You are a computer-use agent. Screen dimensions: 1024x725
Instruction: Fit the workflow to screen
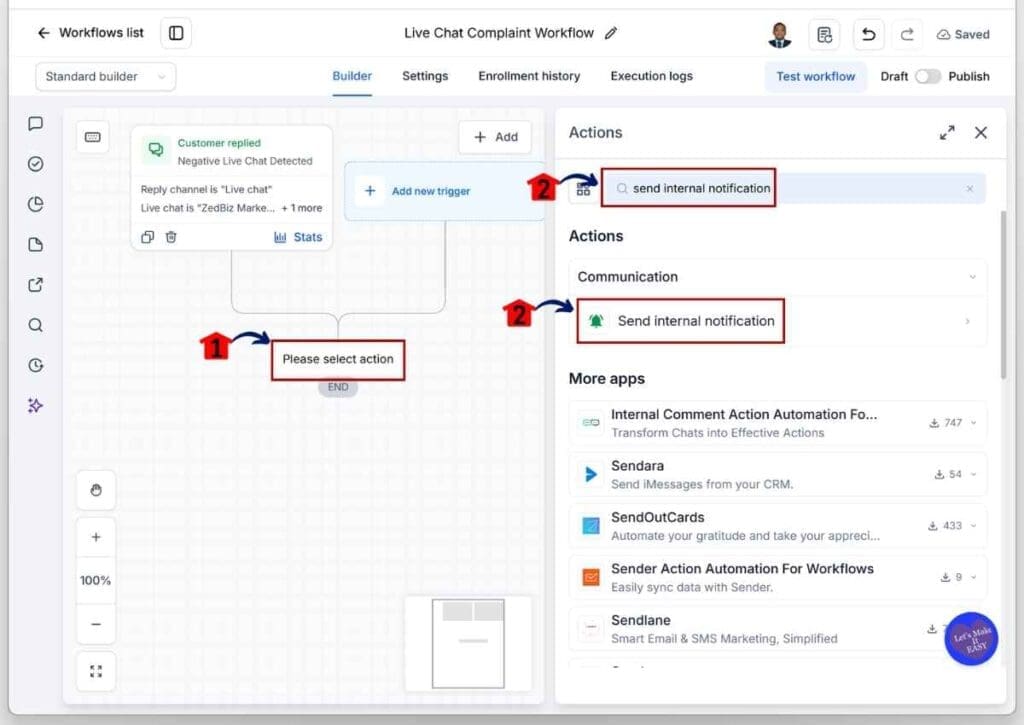(96, 671)
